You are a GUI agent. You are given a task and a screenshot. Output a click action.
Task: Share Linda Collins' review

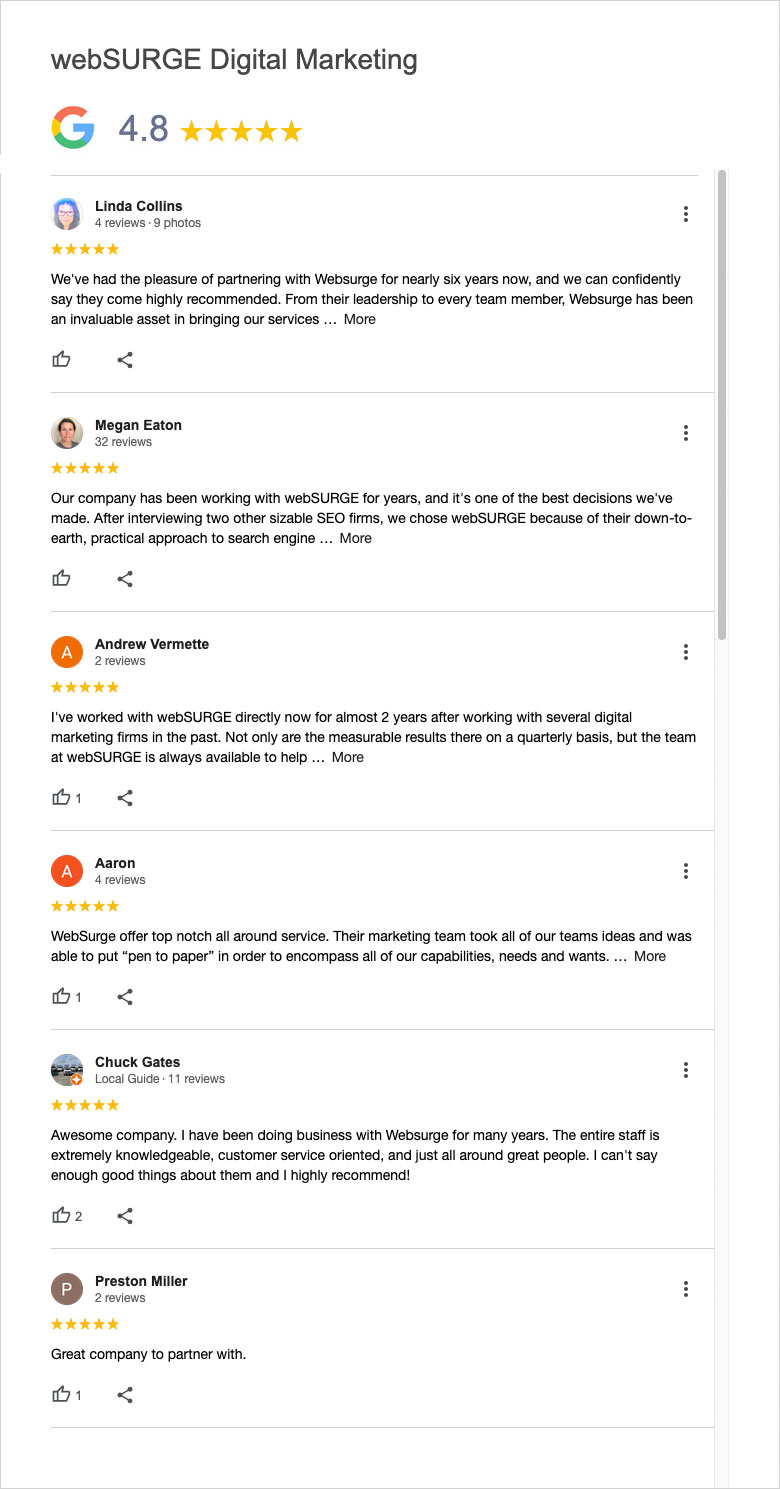click(x=125, y=360)
